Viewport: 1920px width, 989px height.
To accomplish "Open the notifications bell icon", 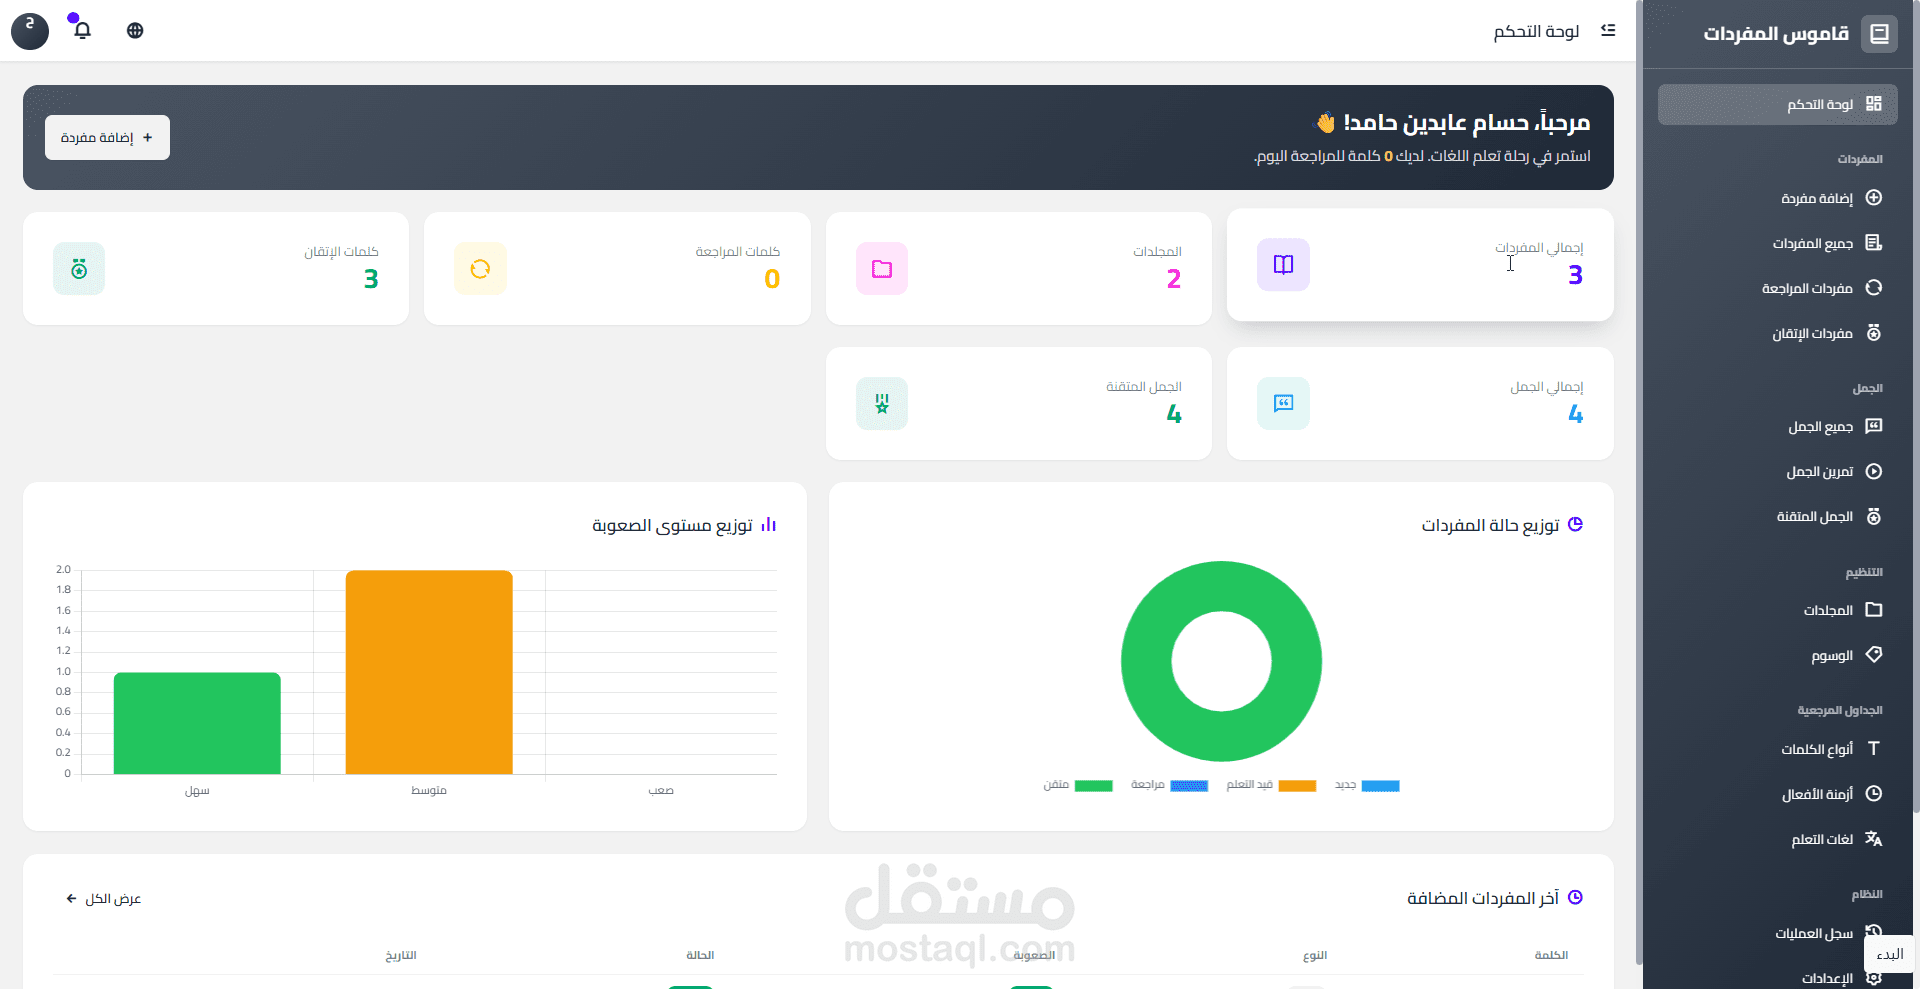I will (x=81, y=31).
